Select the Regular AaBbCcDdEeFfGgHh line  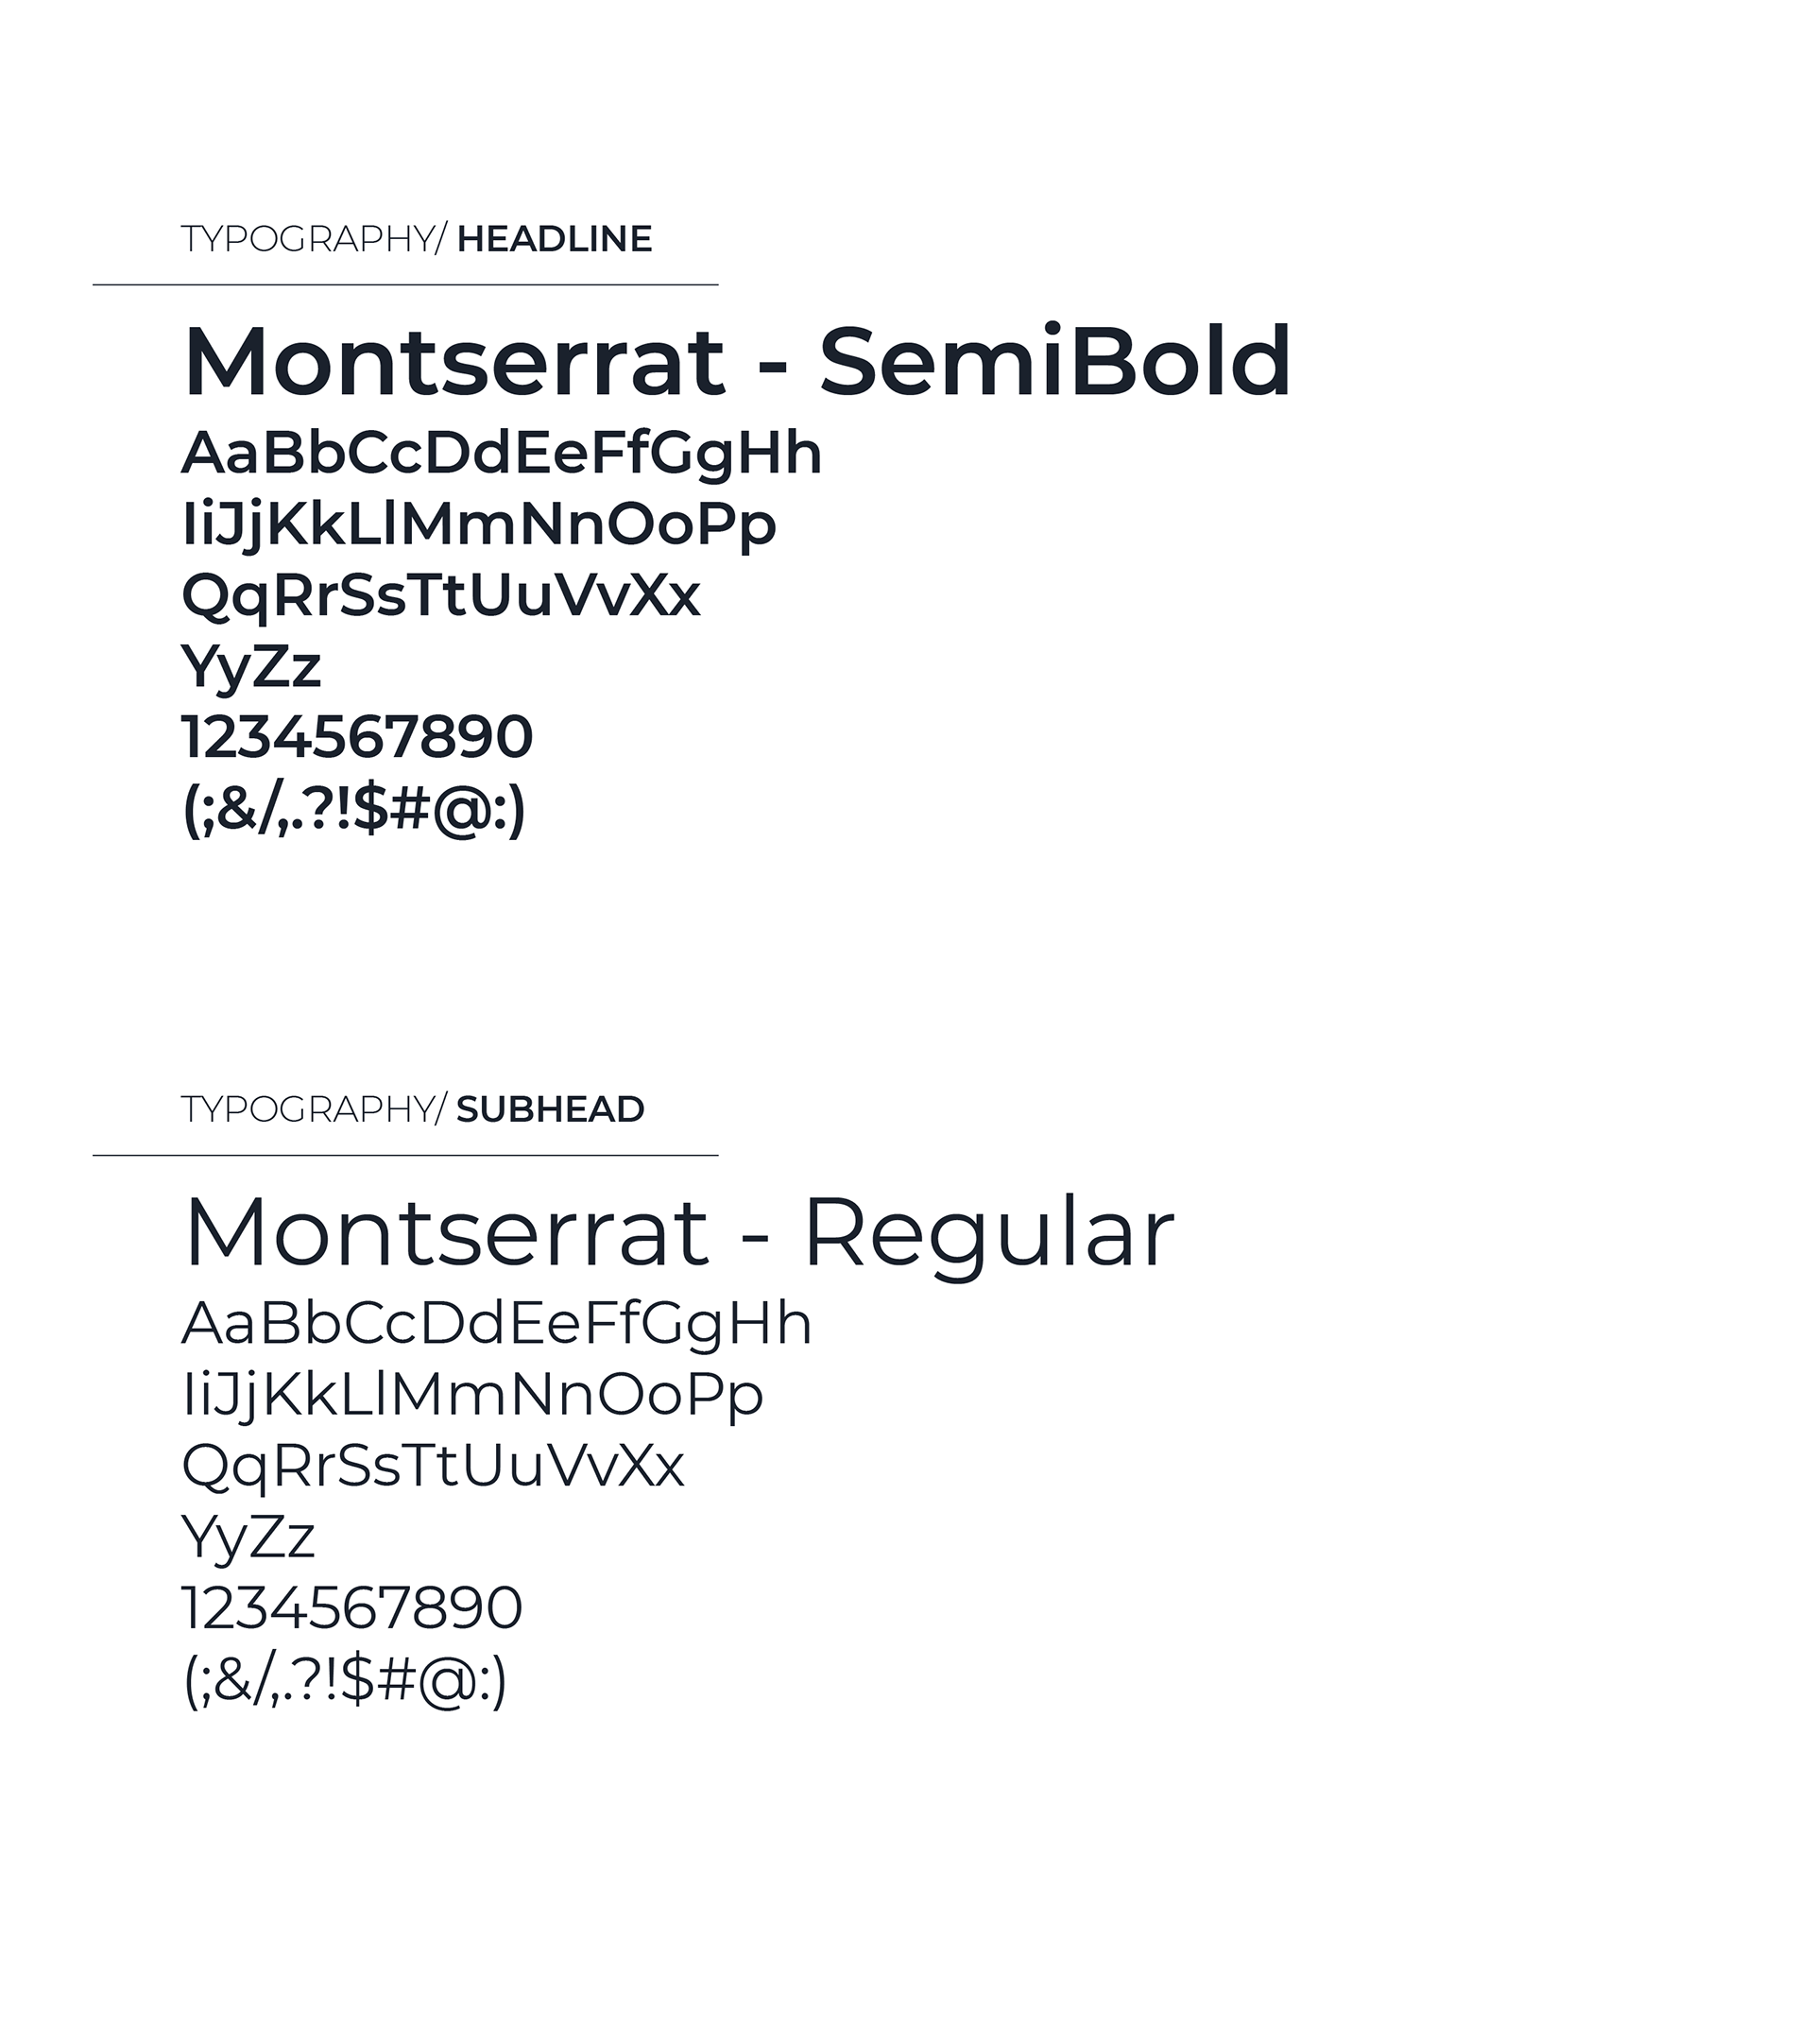pyautogui.click(x=496, y=1324)
